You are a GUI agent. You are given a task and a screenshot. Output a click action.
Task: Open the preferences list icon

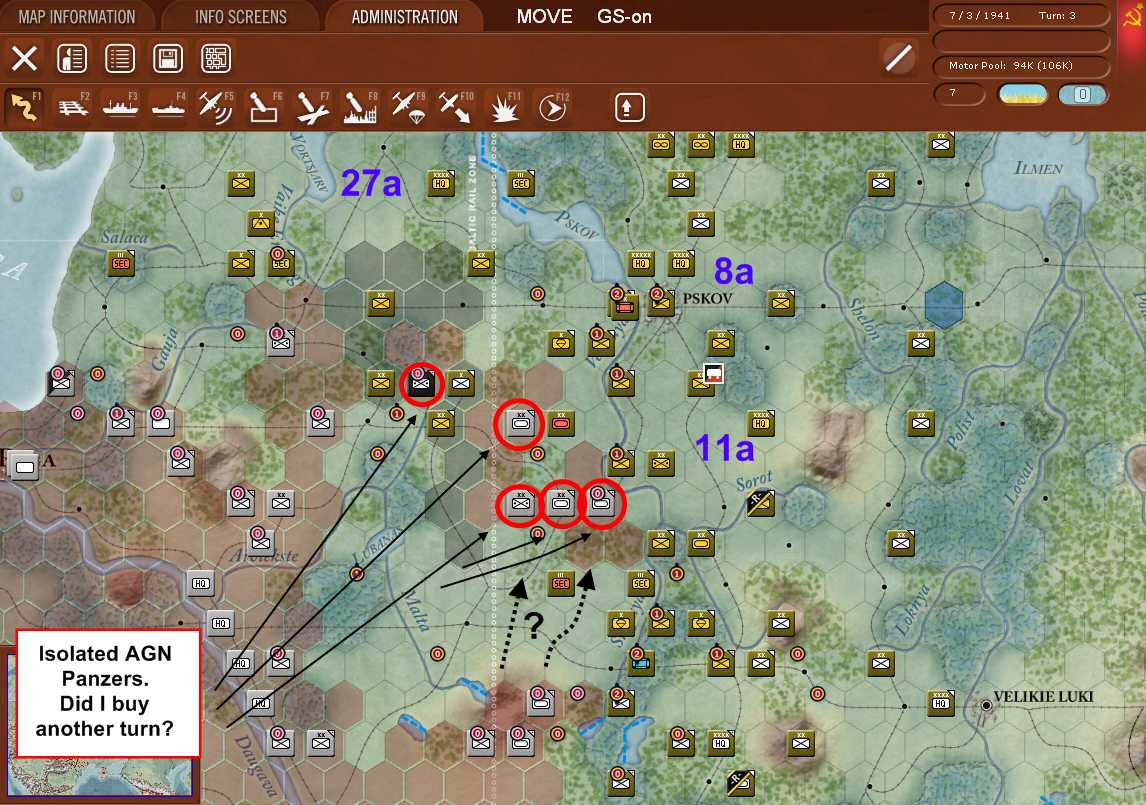[120, 58]
